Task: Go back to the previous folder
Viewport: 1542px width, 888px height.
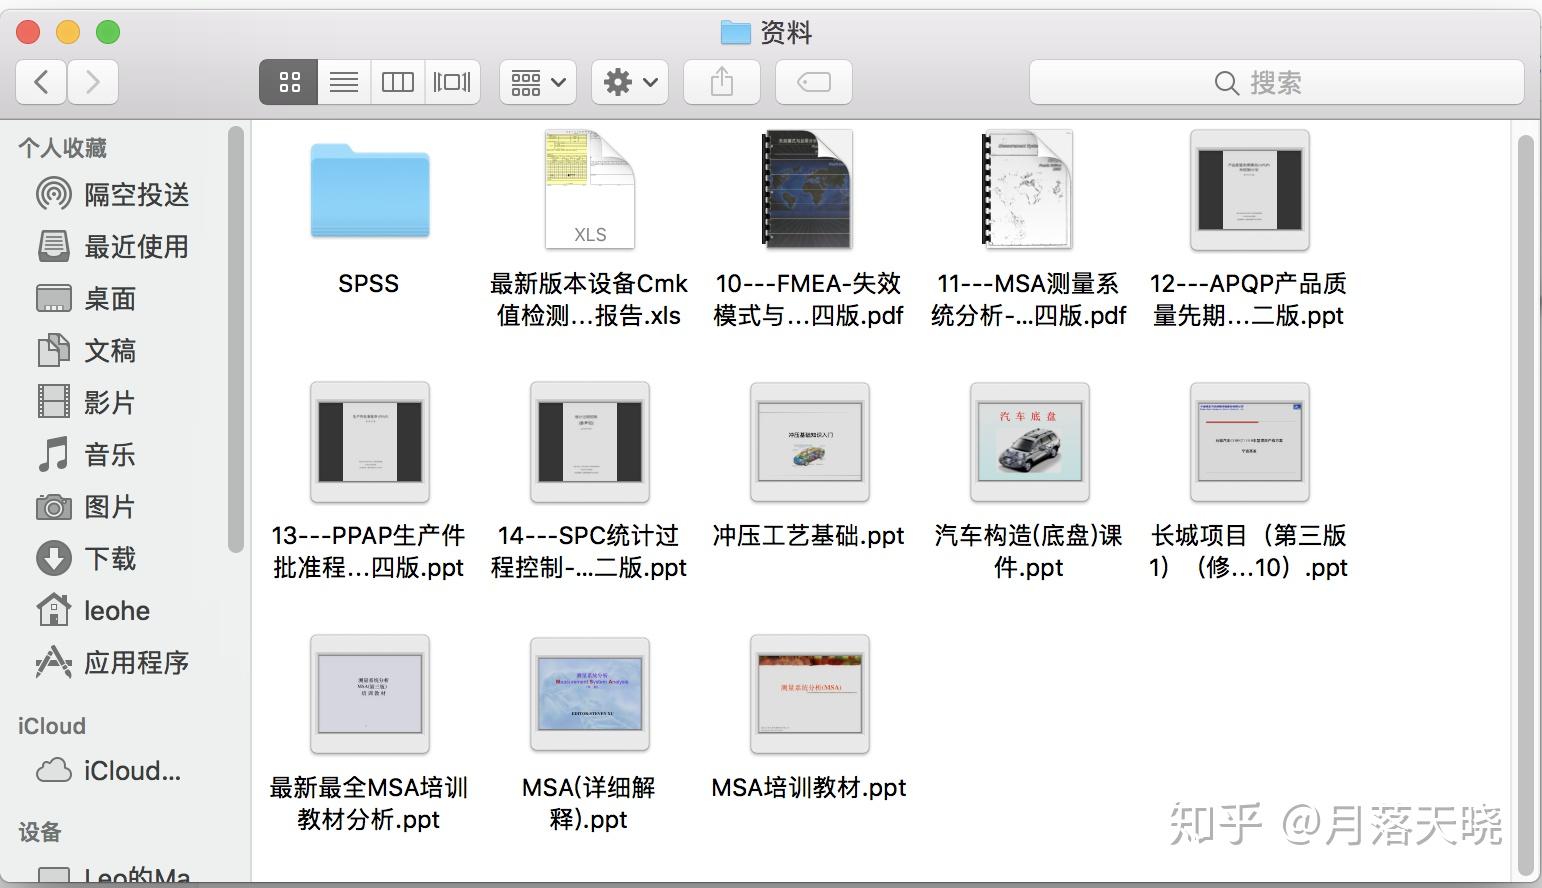Action: pos(41,82)
